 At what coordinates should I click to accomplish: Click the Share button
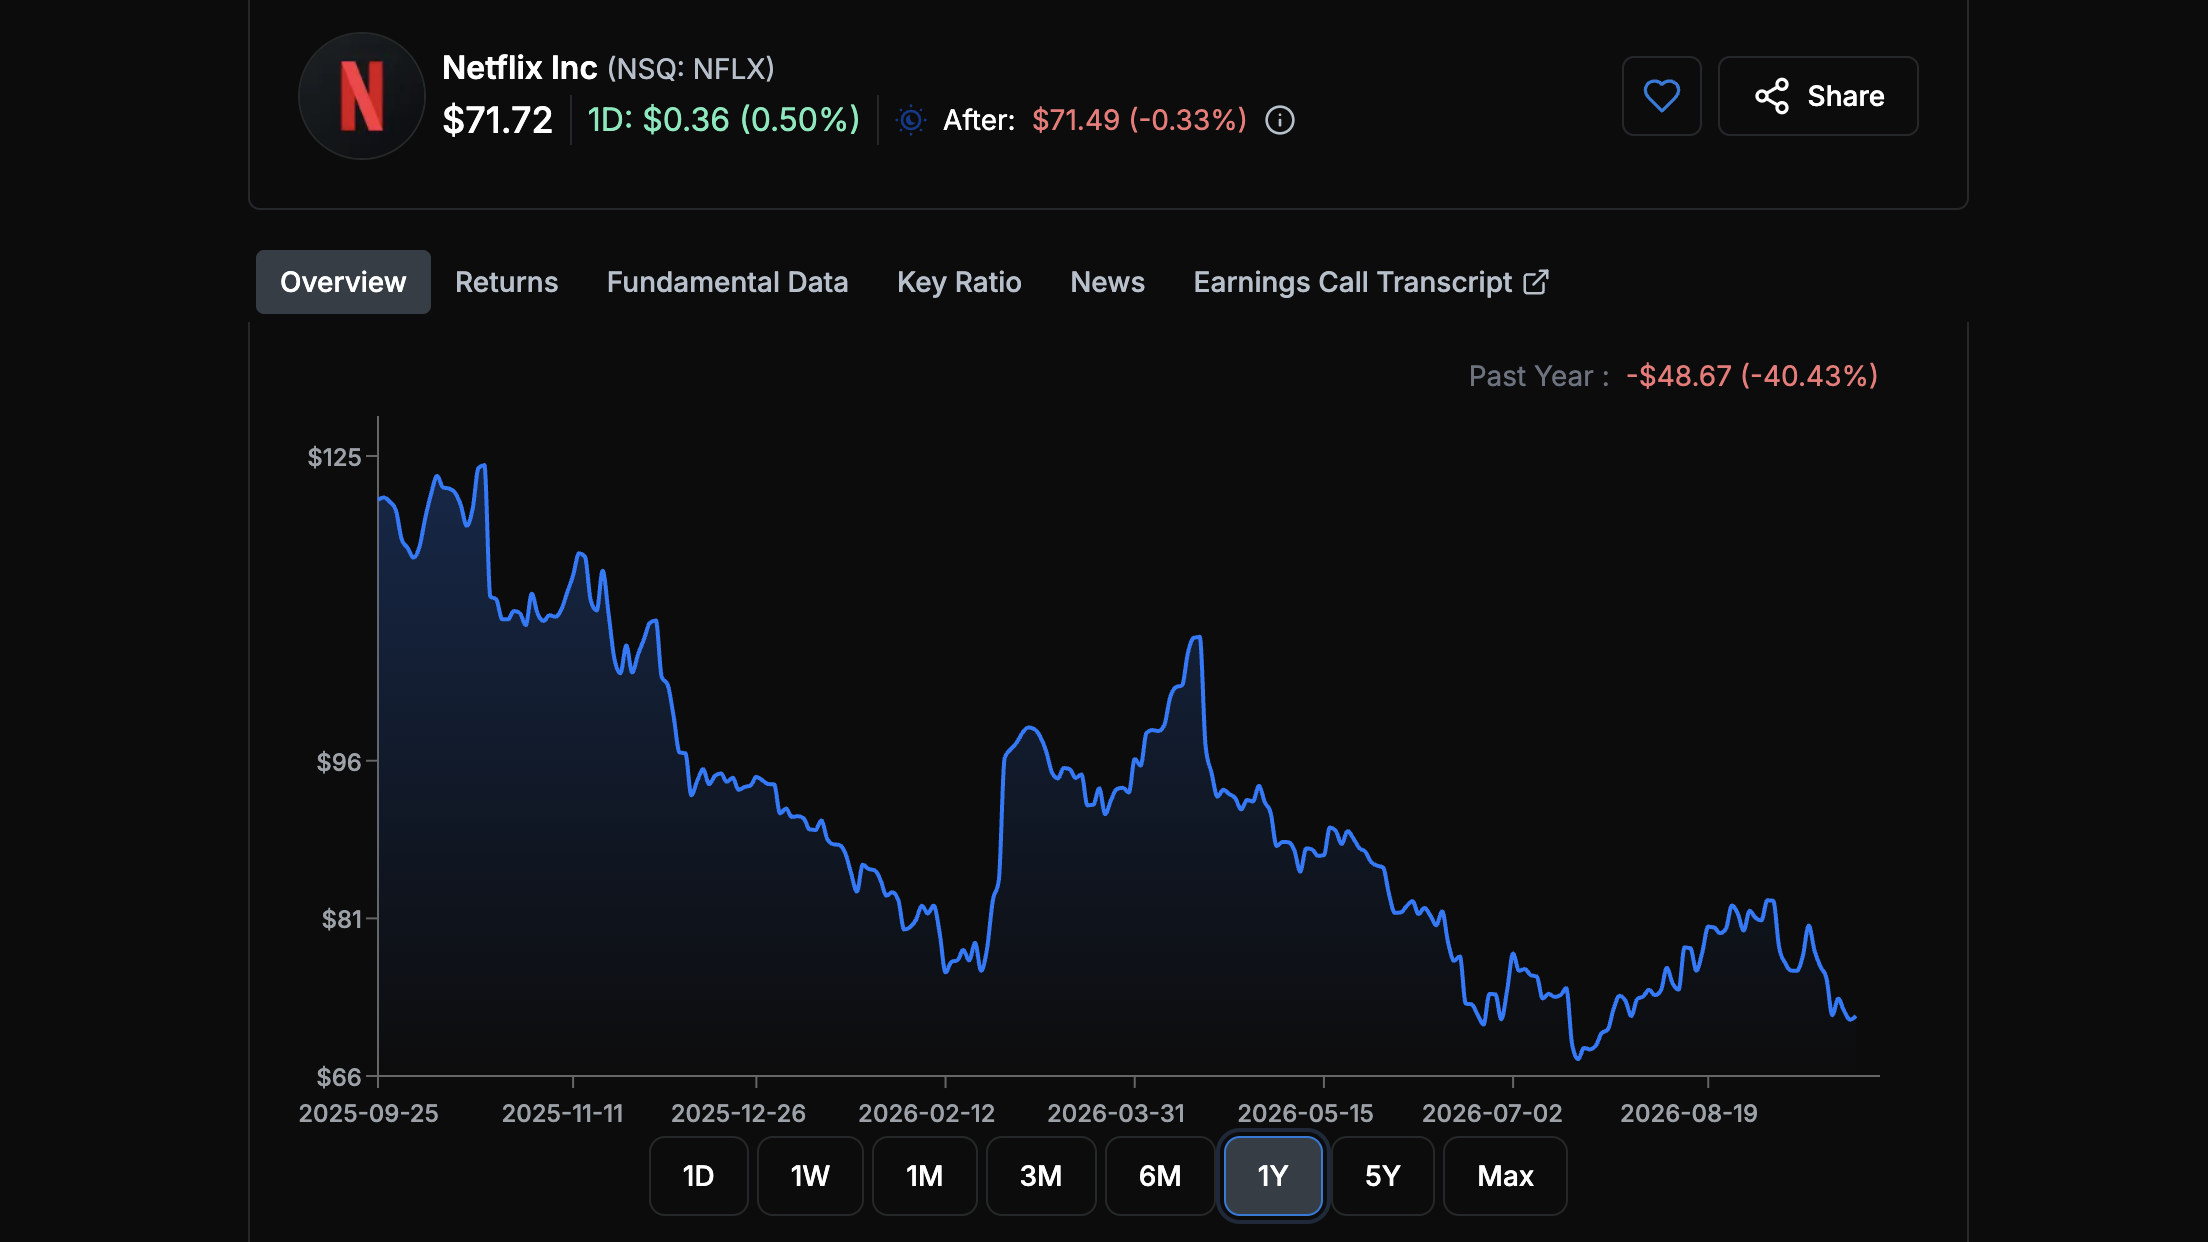click(1818, 96)
